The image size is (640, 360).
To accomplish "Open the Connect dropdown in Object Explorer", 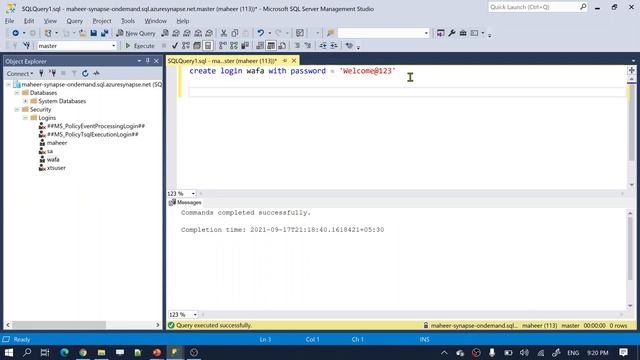I will [20, 73].
